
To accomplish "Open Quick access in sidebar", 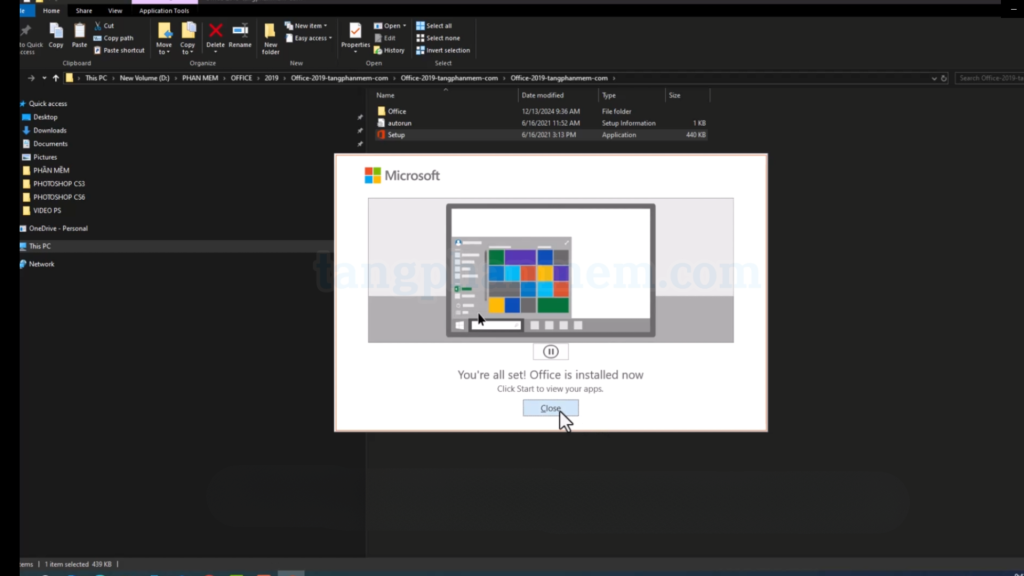I will (x=48, y=103).
